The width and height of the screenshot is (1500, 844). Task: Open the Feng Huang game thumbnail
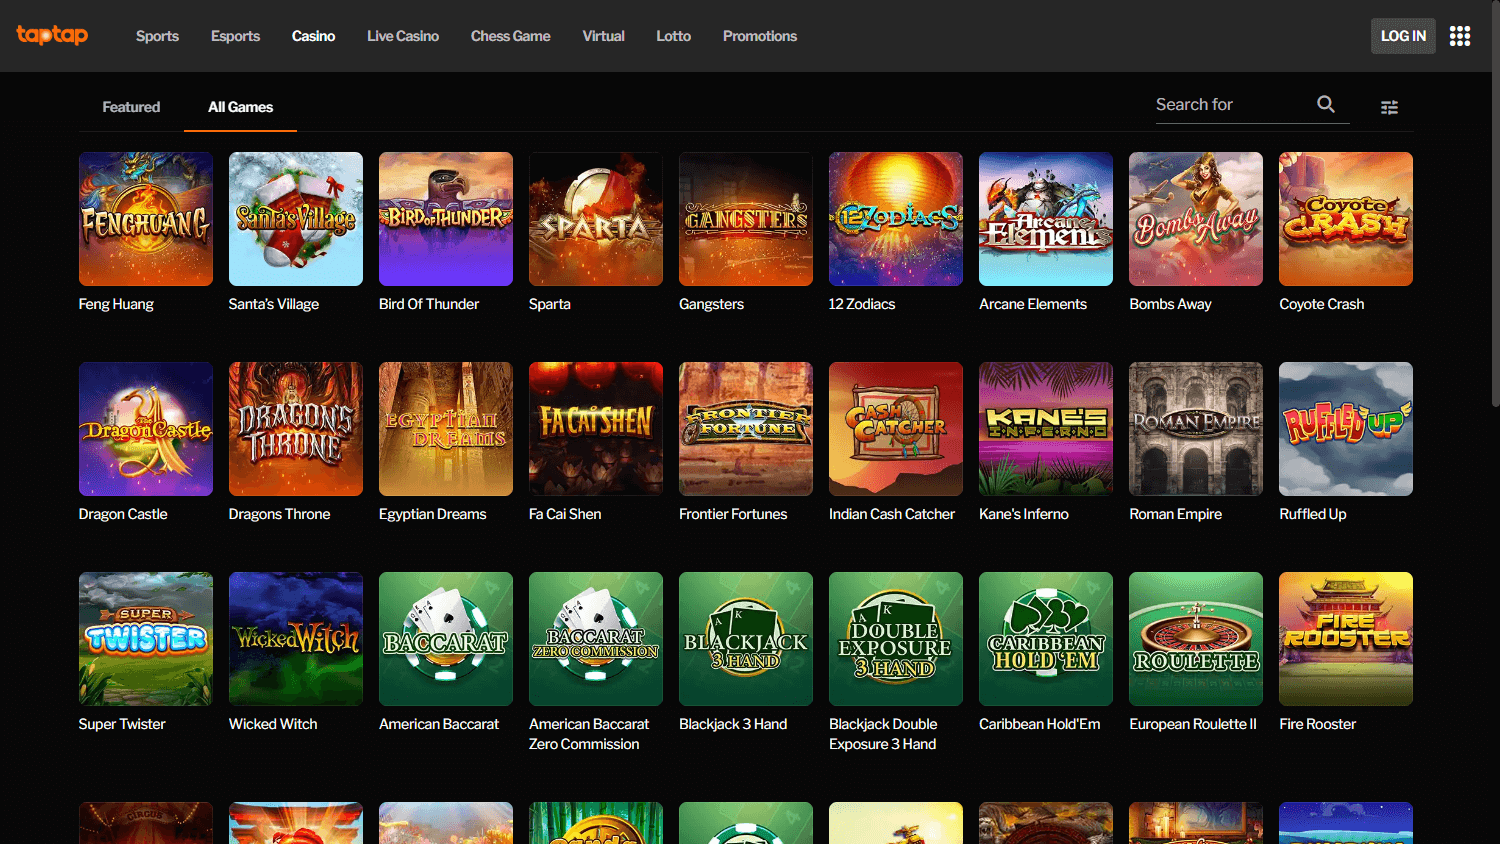(x=145, y=219)
